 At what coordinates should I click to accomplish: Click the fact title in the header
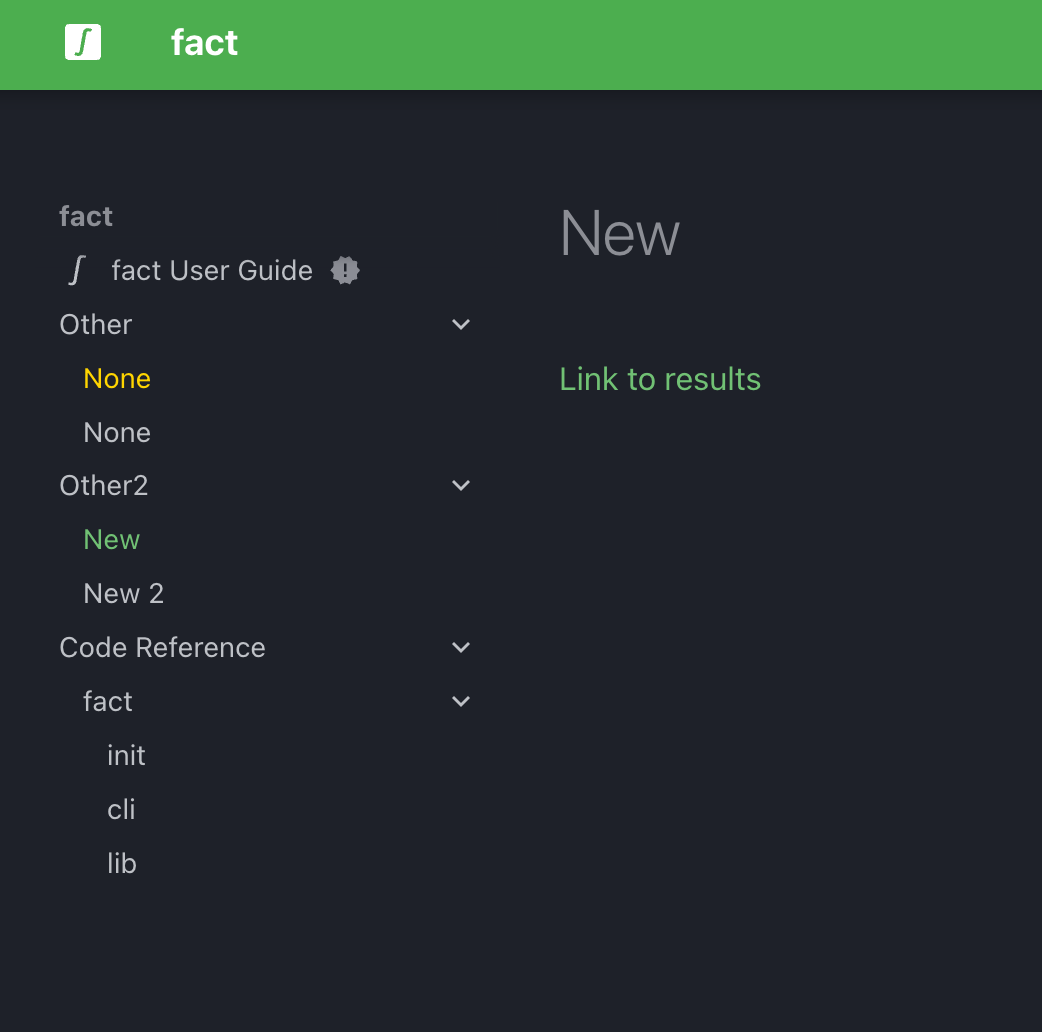click(204, 42)
